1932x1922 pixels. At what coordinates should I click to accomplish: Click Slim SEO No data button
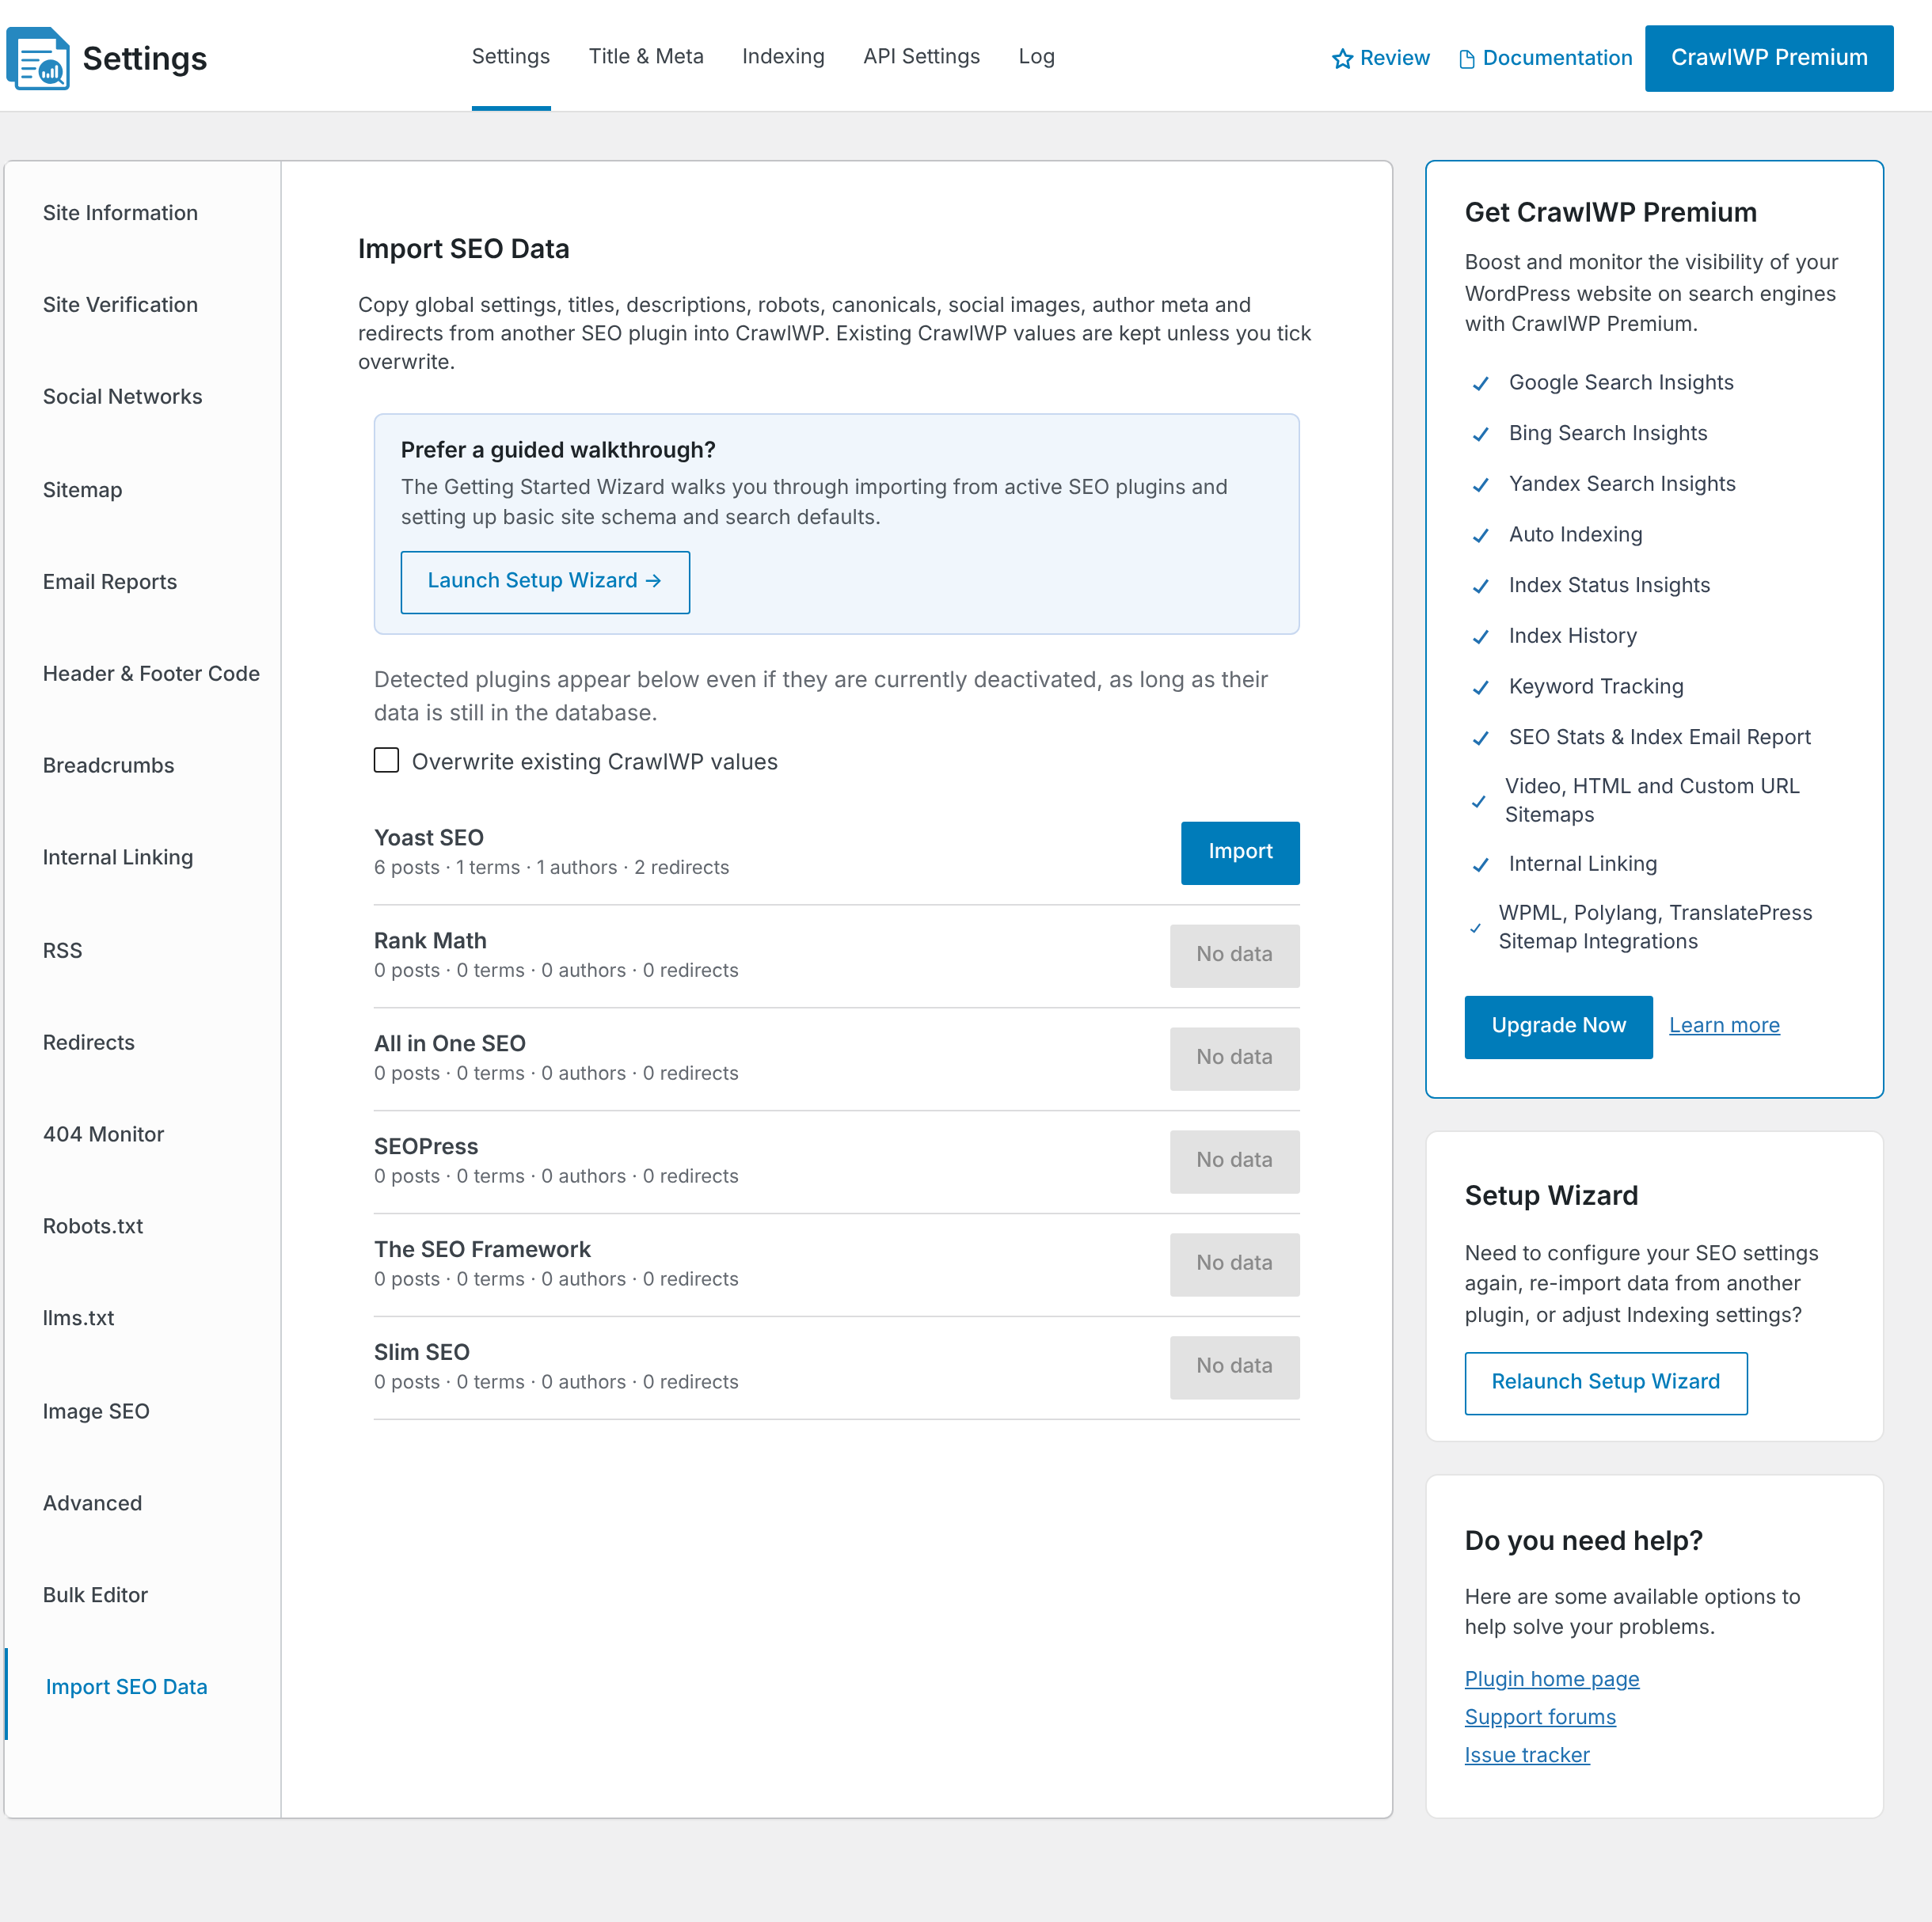click(x=1234, y=1367)
